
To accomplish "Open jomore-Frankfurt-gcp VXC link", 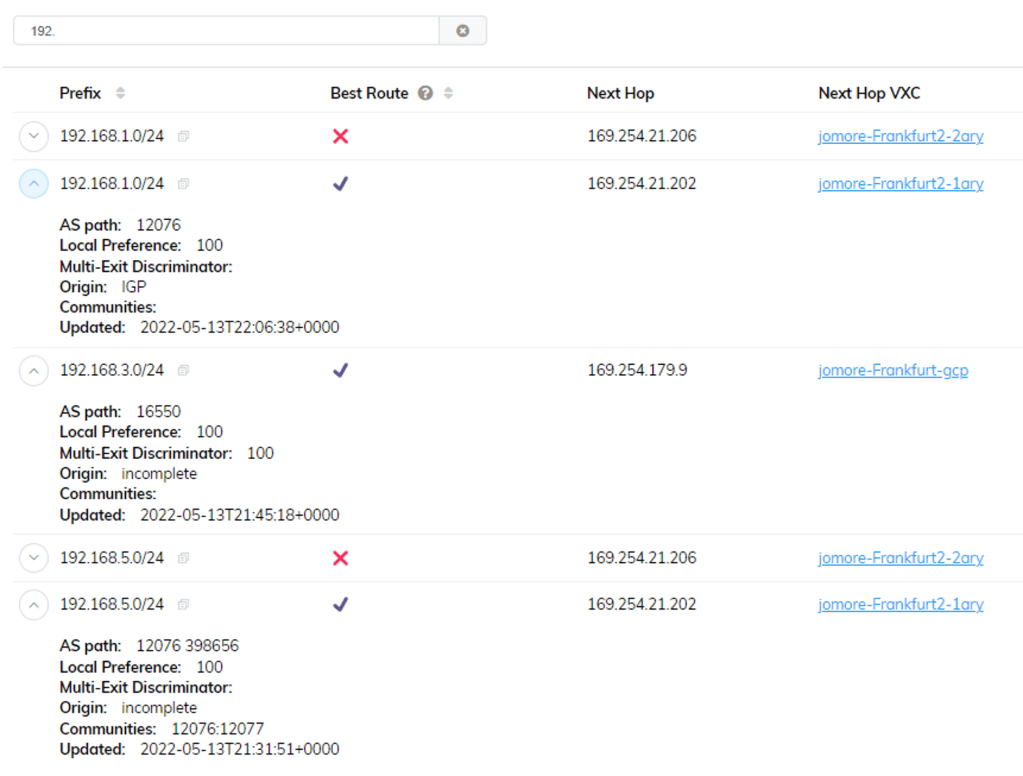I will (892, 371).
